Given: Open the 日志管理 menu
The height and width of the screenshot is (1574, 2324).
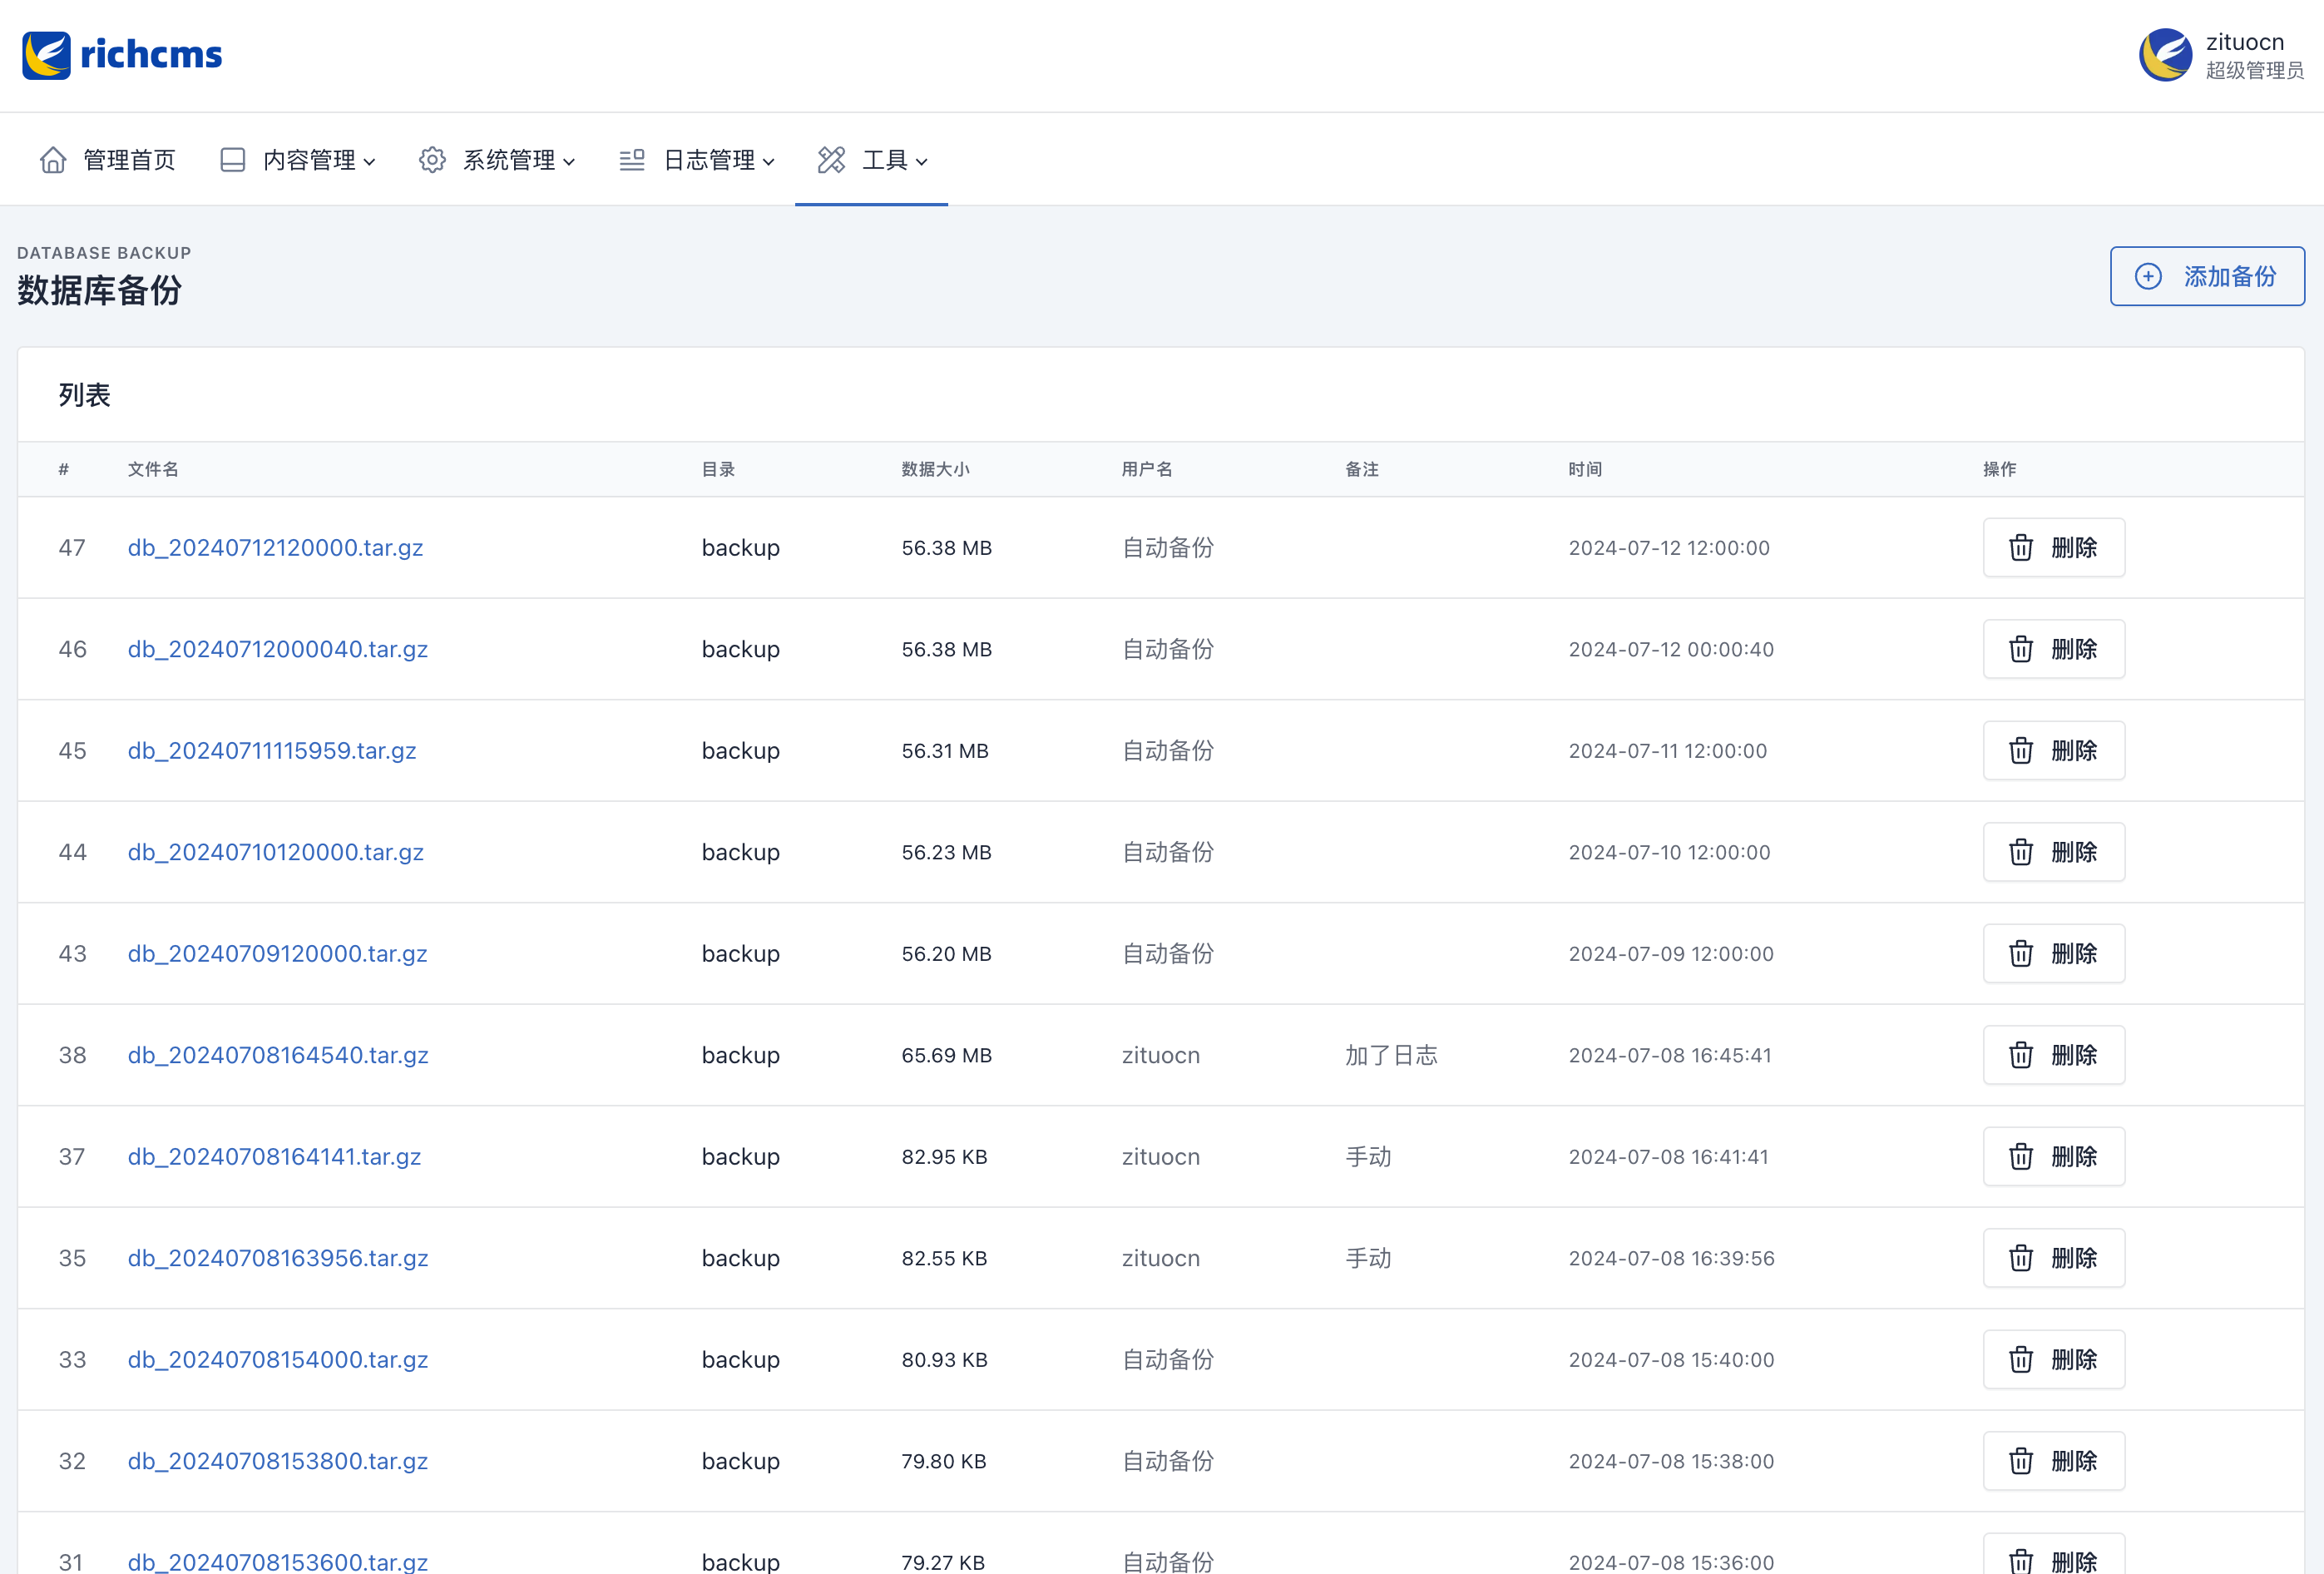Looking at the screenshot, I should click(x=697, y=160).
